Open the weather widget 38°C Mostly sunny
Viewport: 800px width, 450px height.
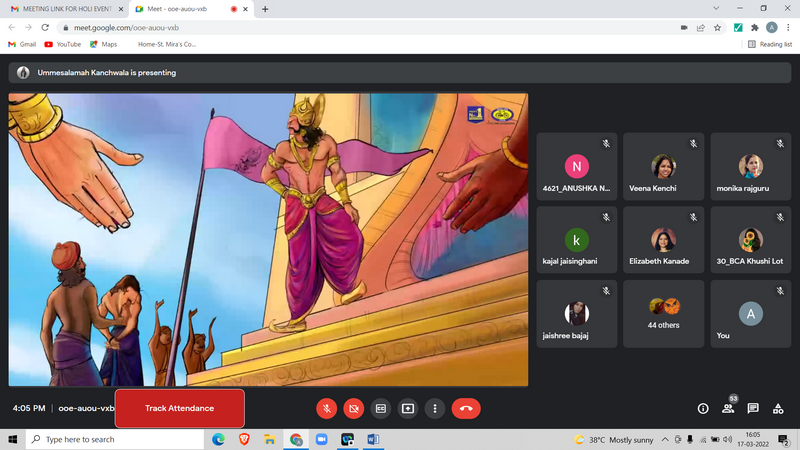click(x=614, y=439)
